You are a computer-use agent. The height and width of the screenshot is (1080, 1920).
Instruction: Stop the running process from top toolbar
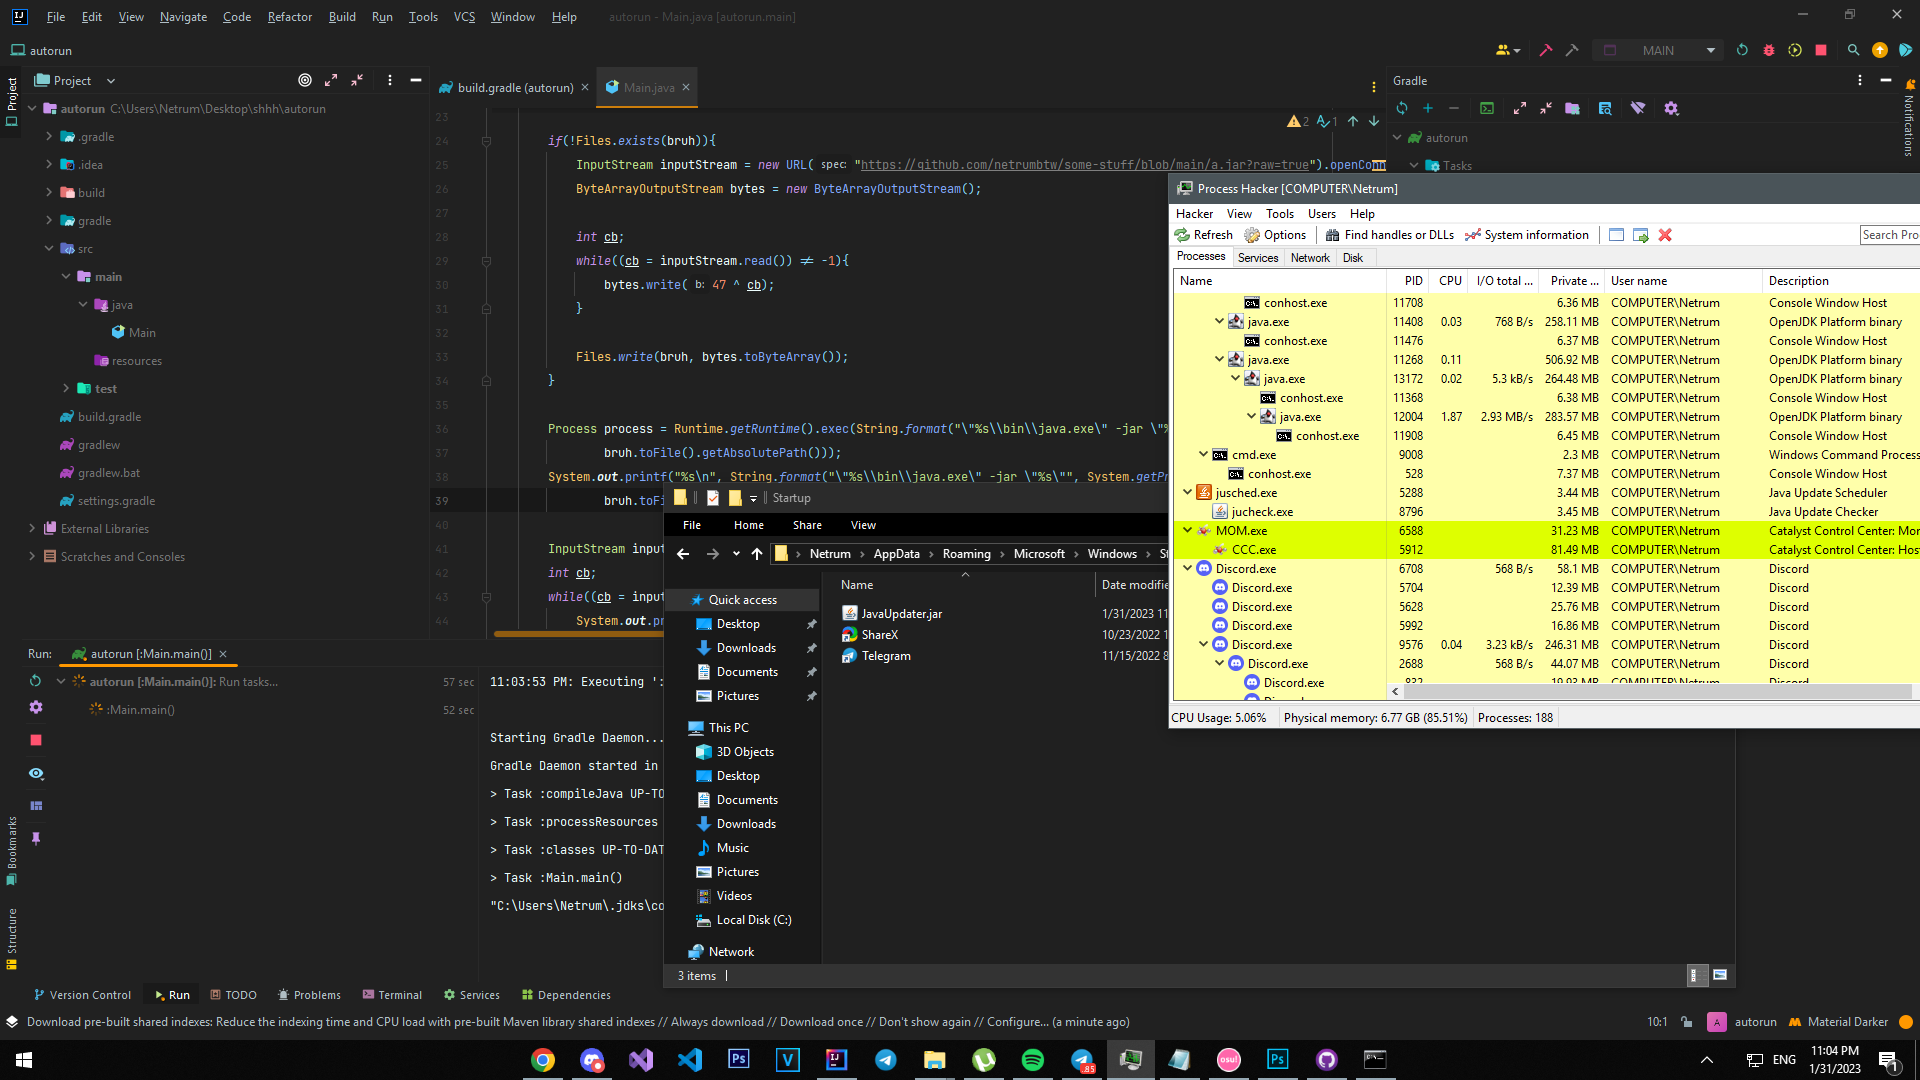[x=1821, y=50]
